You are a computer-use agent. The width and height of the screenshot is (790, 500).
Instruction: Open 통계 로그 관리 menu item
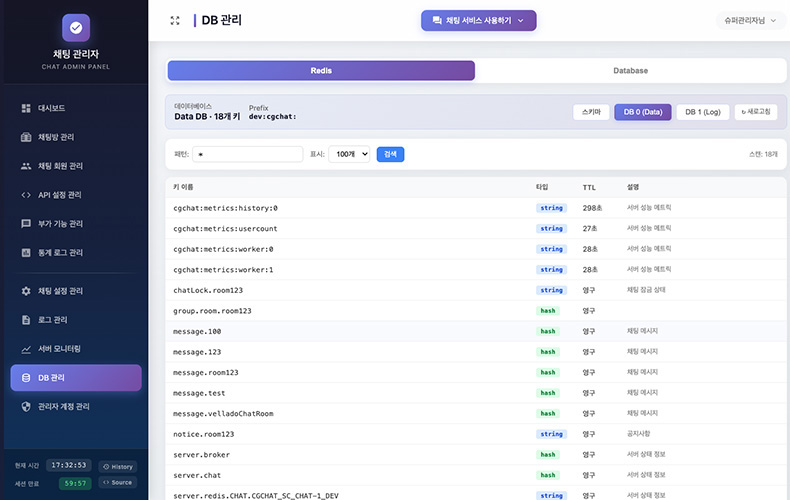[x=76, y=253]
